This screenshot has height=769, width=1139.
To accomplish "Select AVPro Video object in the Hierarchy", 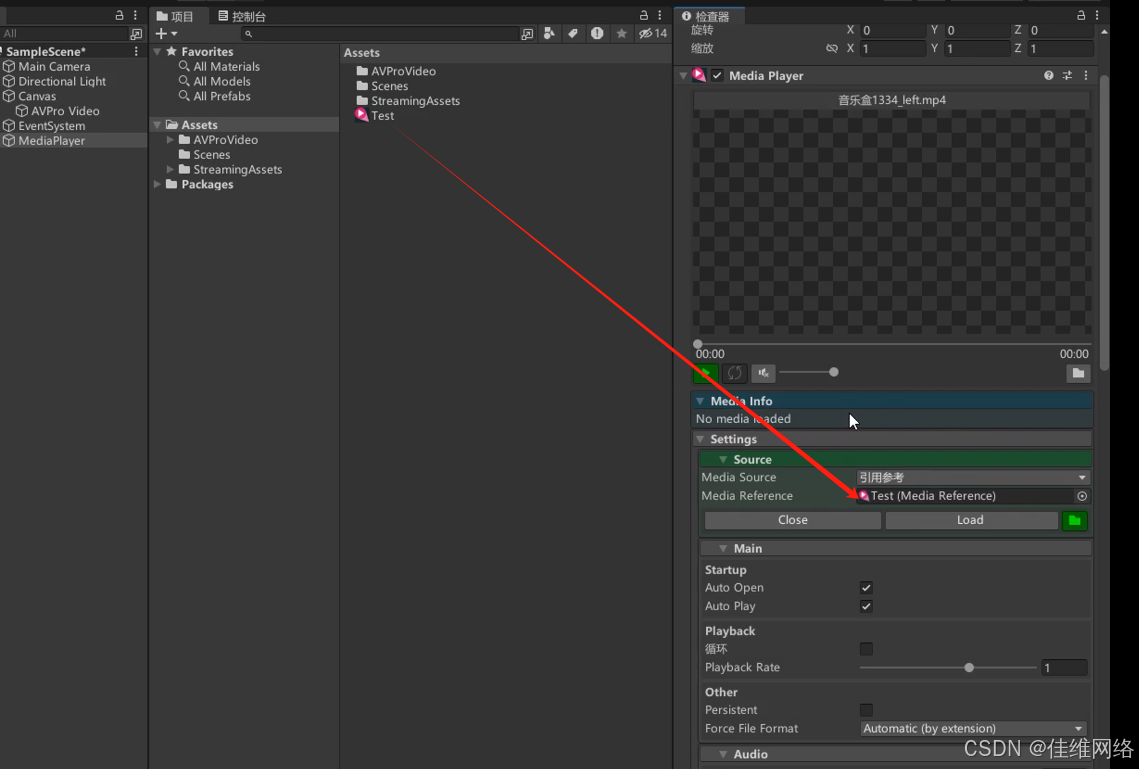I will point(65,111).
